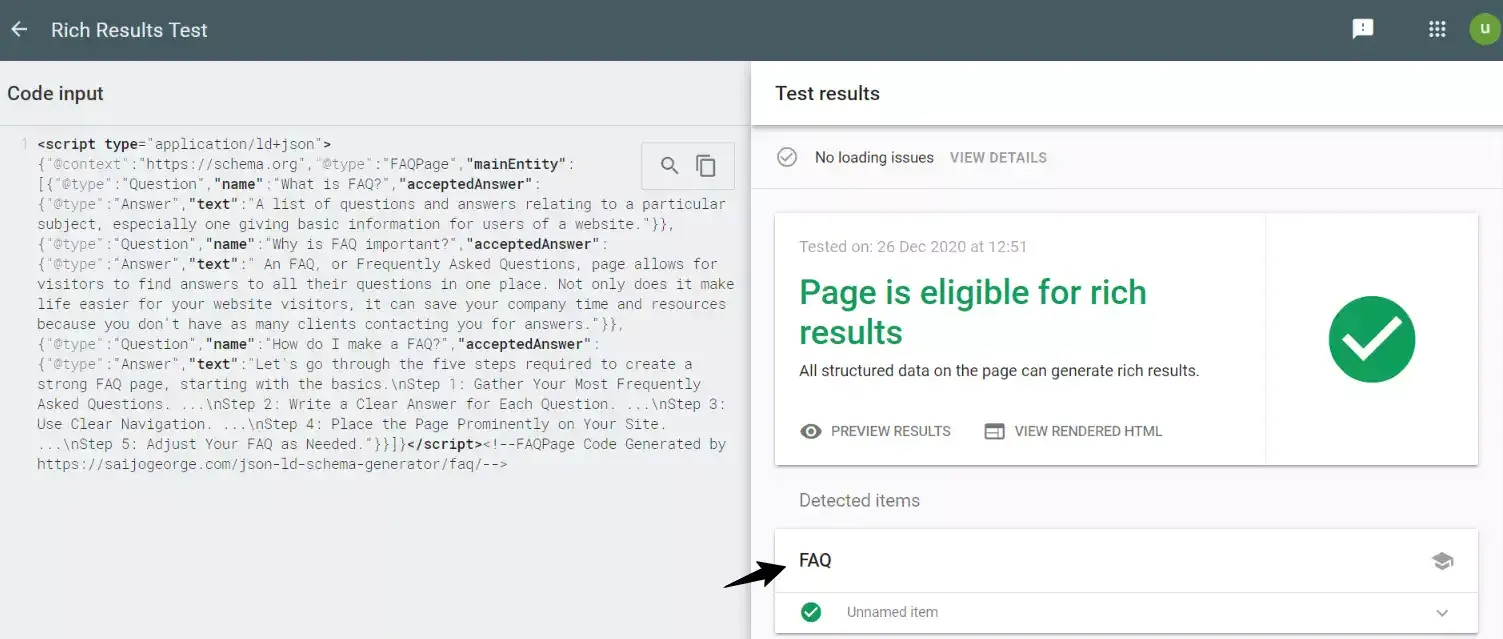Click line number 1 in code gutter

(x=24, y=144)
